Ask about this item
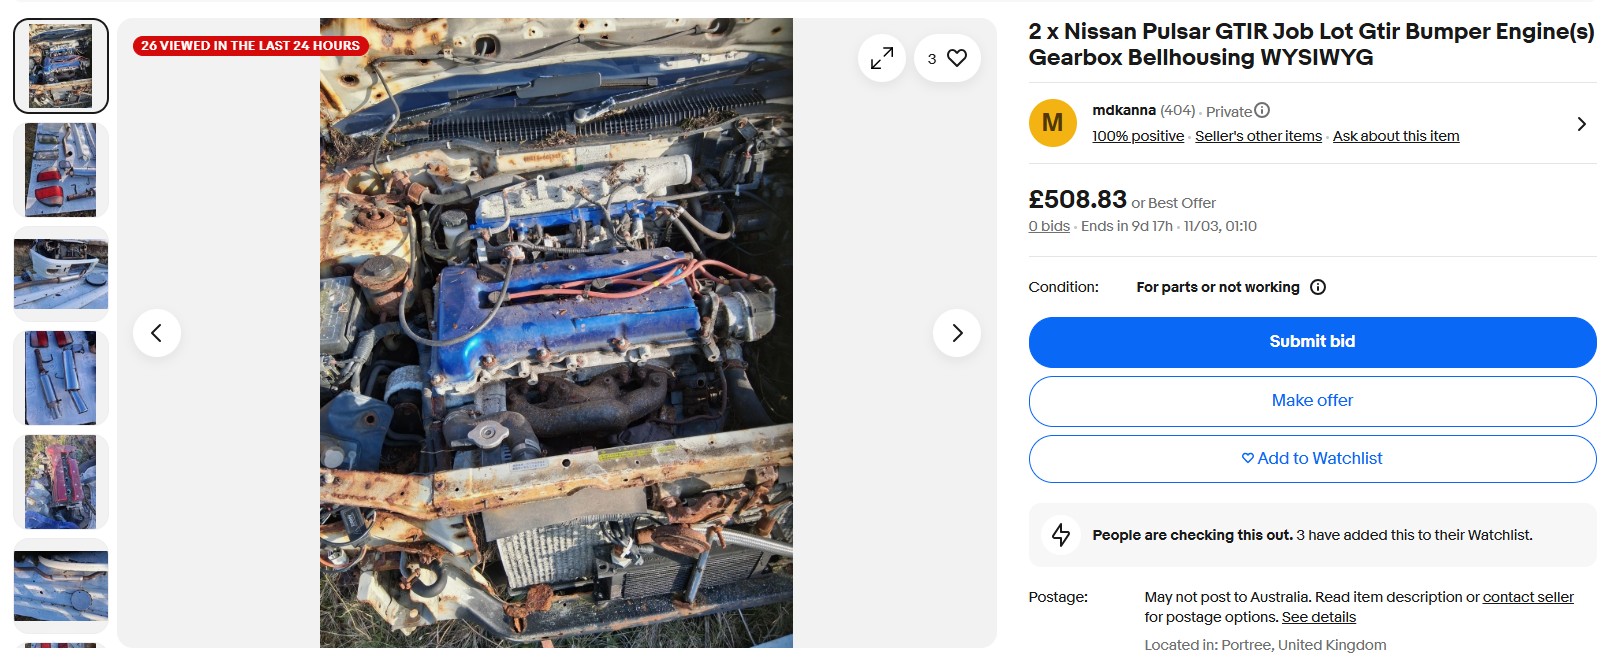The image size is (1607, 664). tap(1395, 137)
